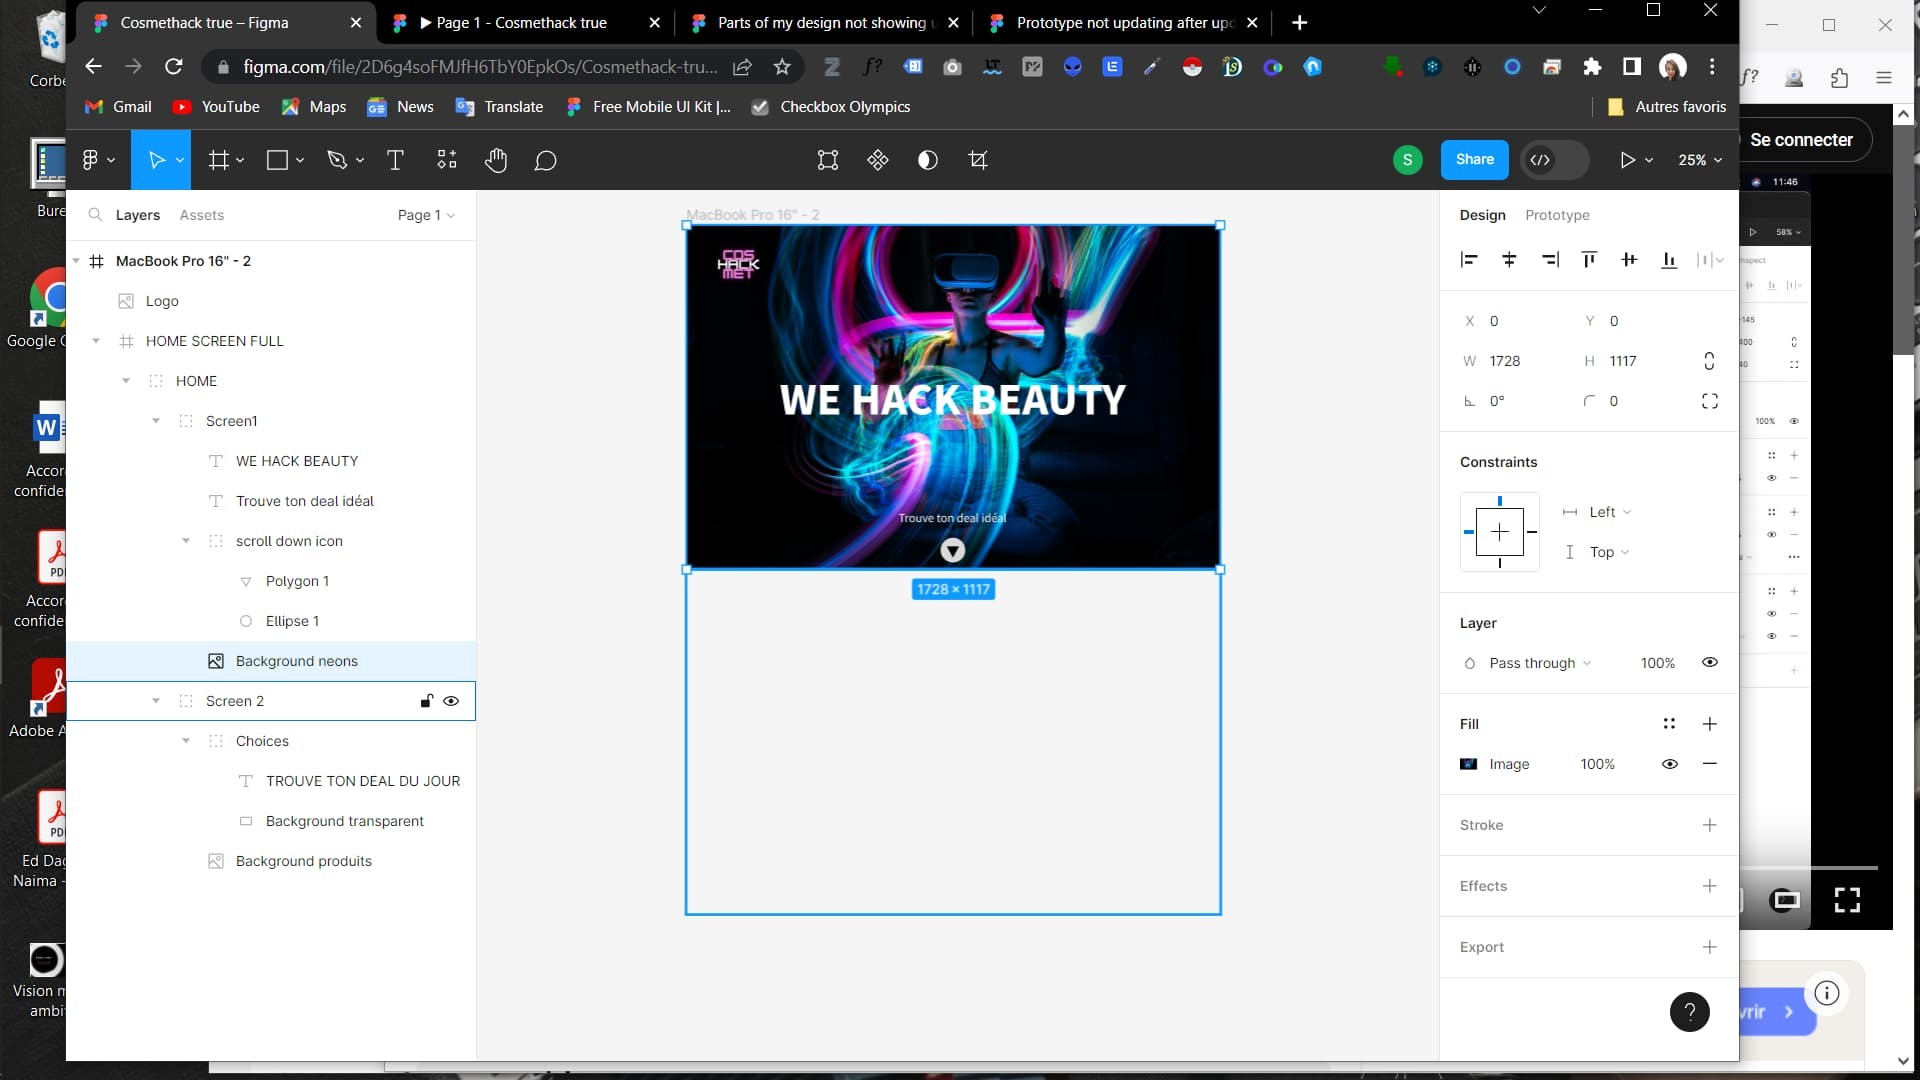1920x1080 pixels.
Task: Toggle Dev Mode switch
Action: pos(1555,160)
